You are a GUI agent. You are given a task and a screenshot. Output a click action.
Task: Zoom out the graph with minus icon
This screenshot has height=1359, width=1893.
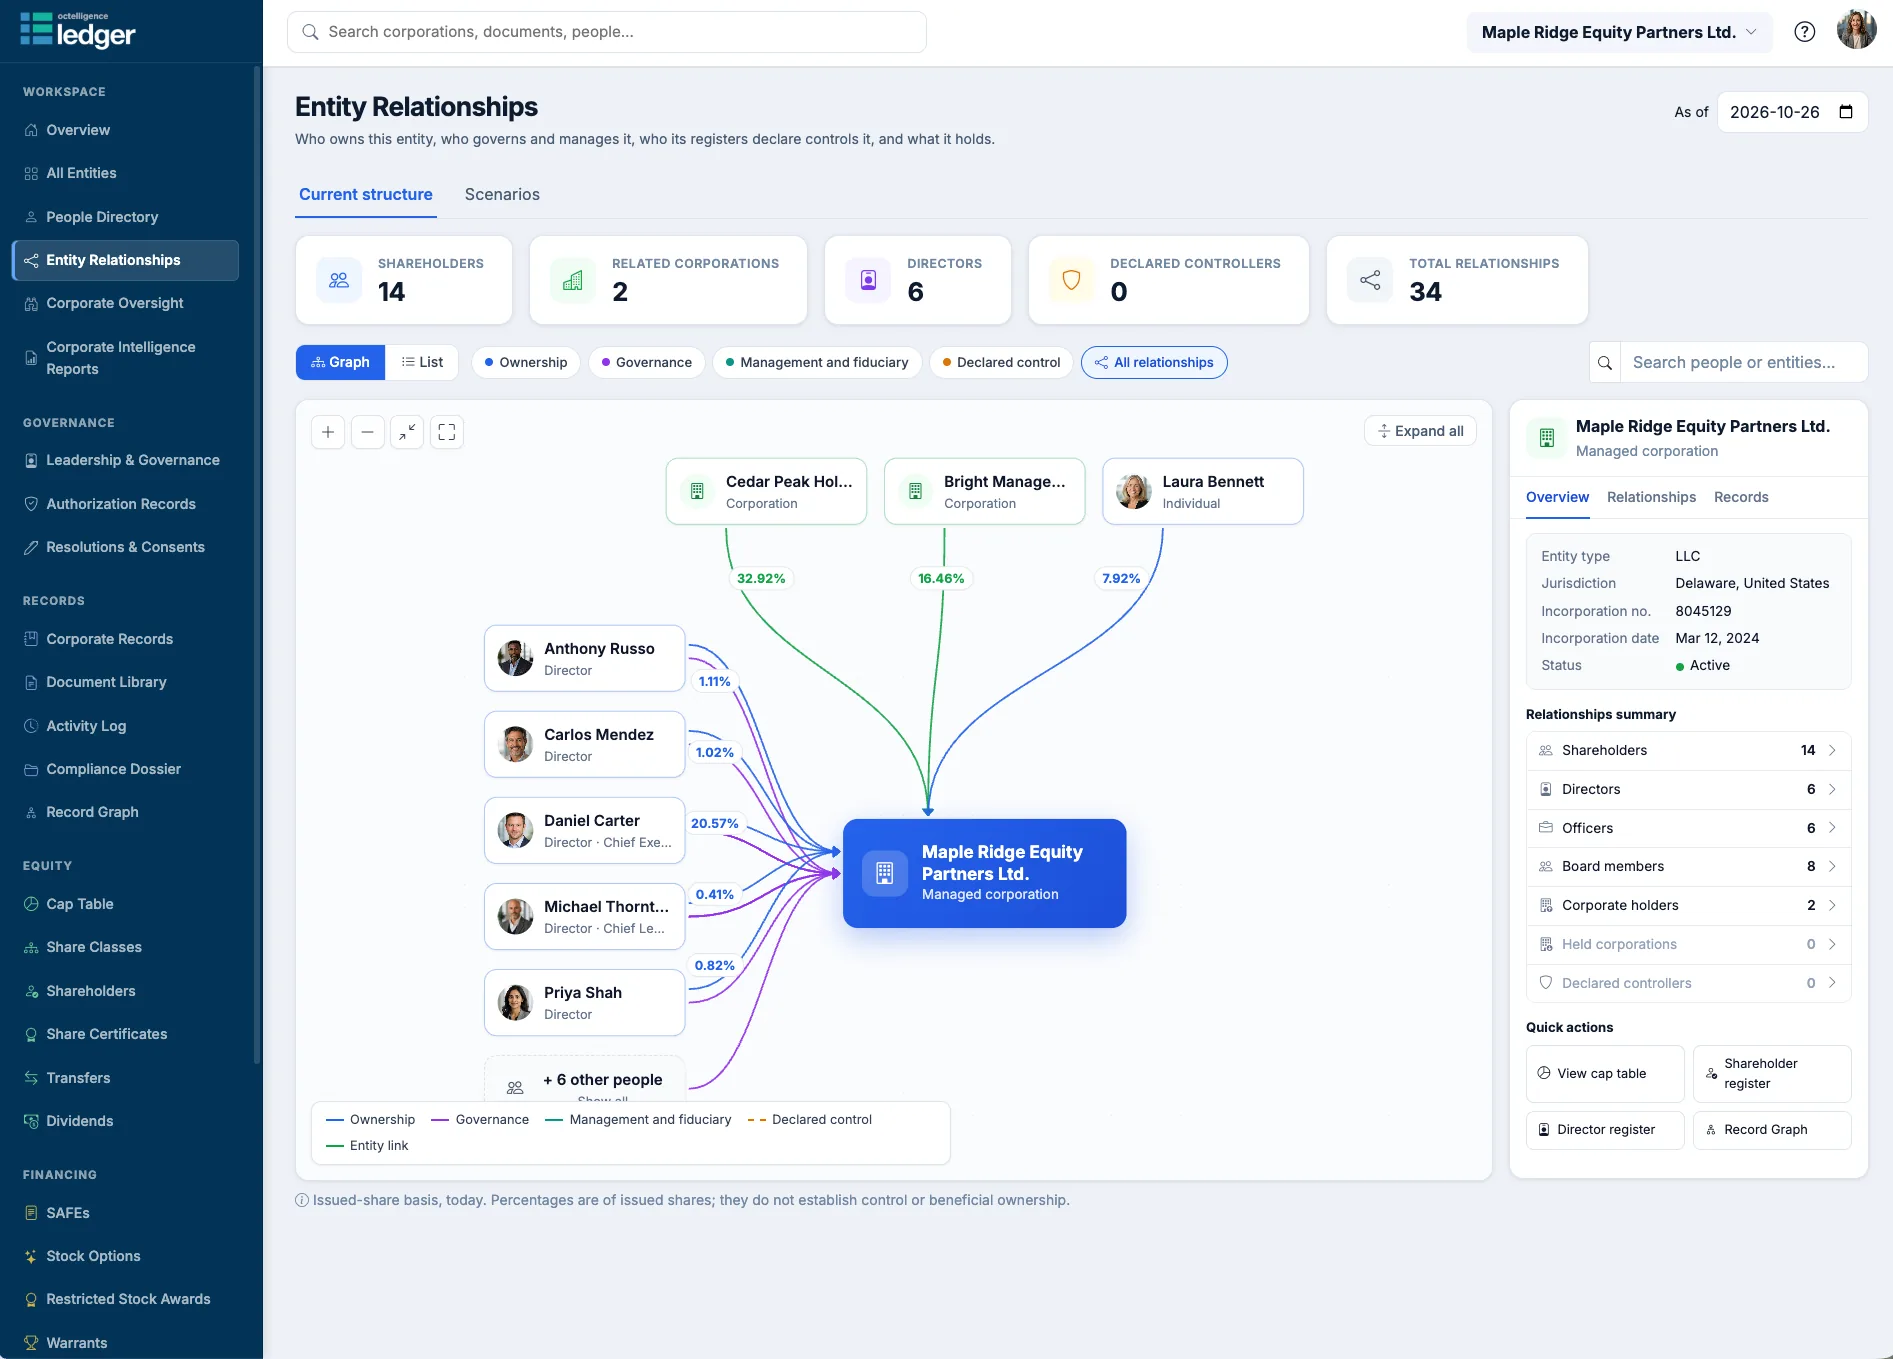[x=367, y=432]
